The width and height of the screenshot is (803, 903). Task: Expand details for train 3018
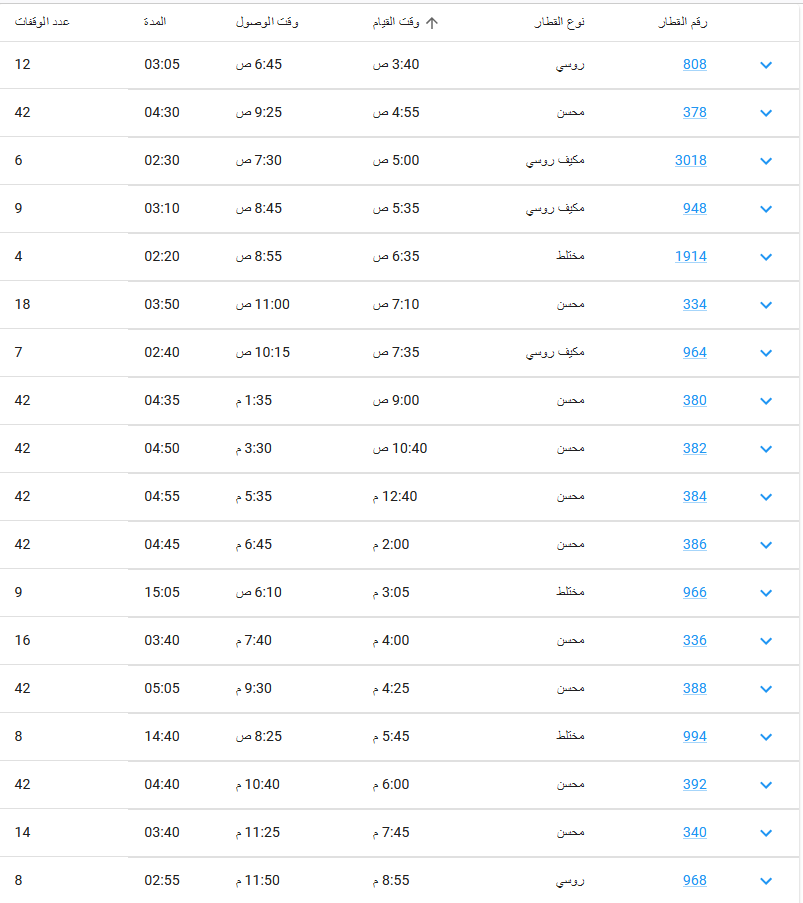point(766,161)
